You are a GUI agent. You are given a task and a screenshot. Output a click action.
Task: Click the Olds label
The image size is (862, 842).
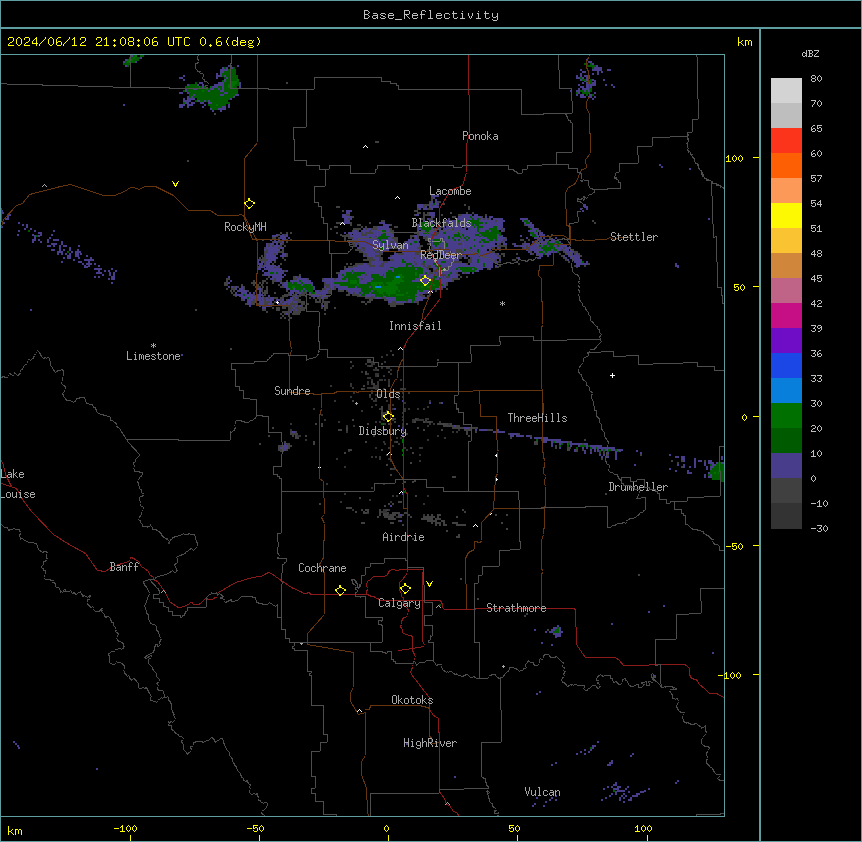click(388, 394)
